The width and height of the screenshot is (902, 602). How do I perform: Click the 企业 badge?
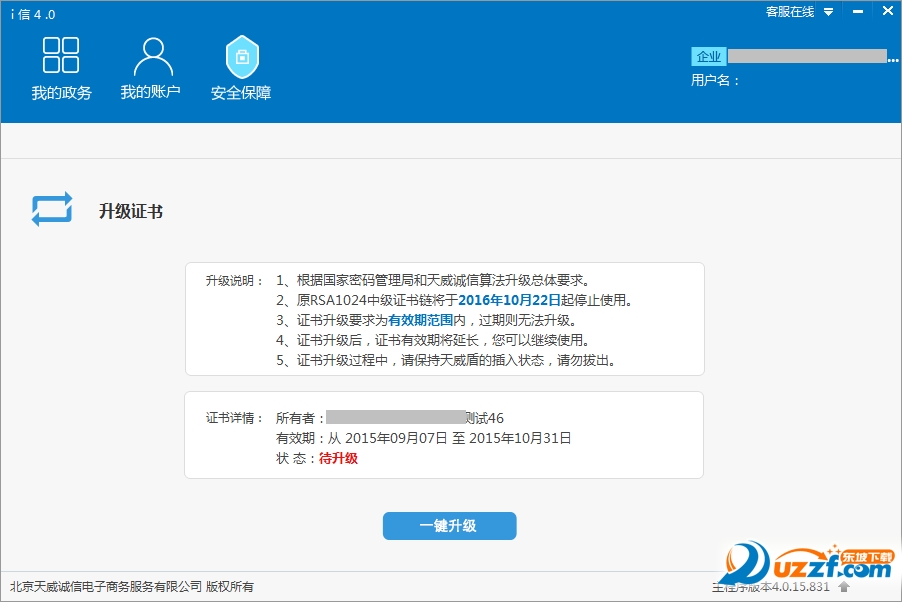tap(709, 56)
